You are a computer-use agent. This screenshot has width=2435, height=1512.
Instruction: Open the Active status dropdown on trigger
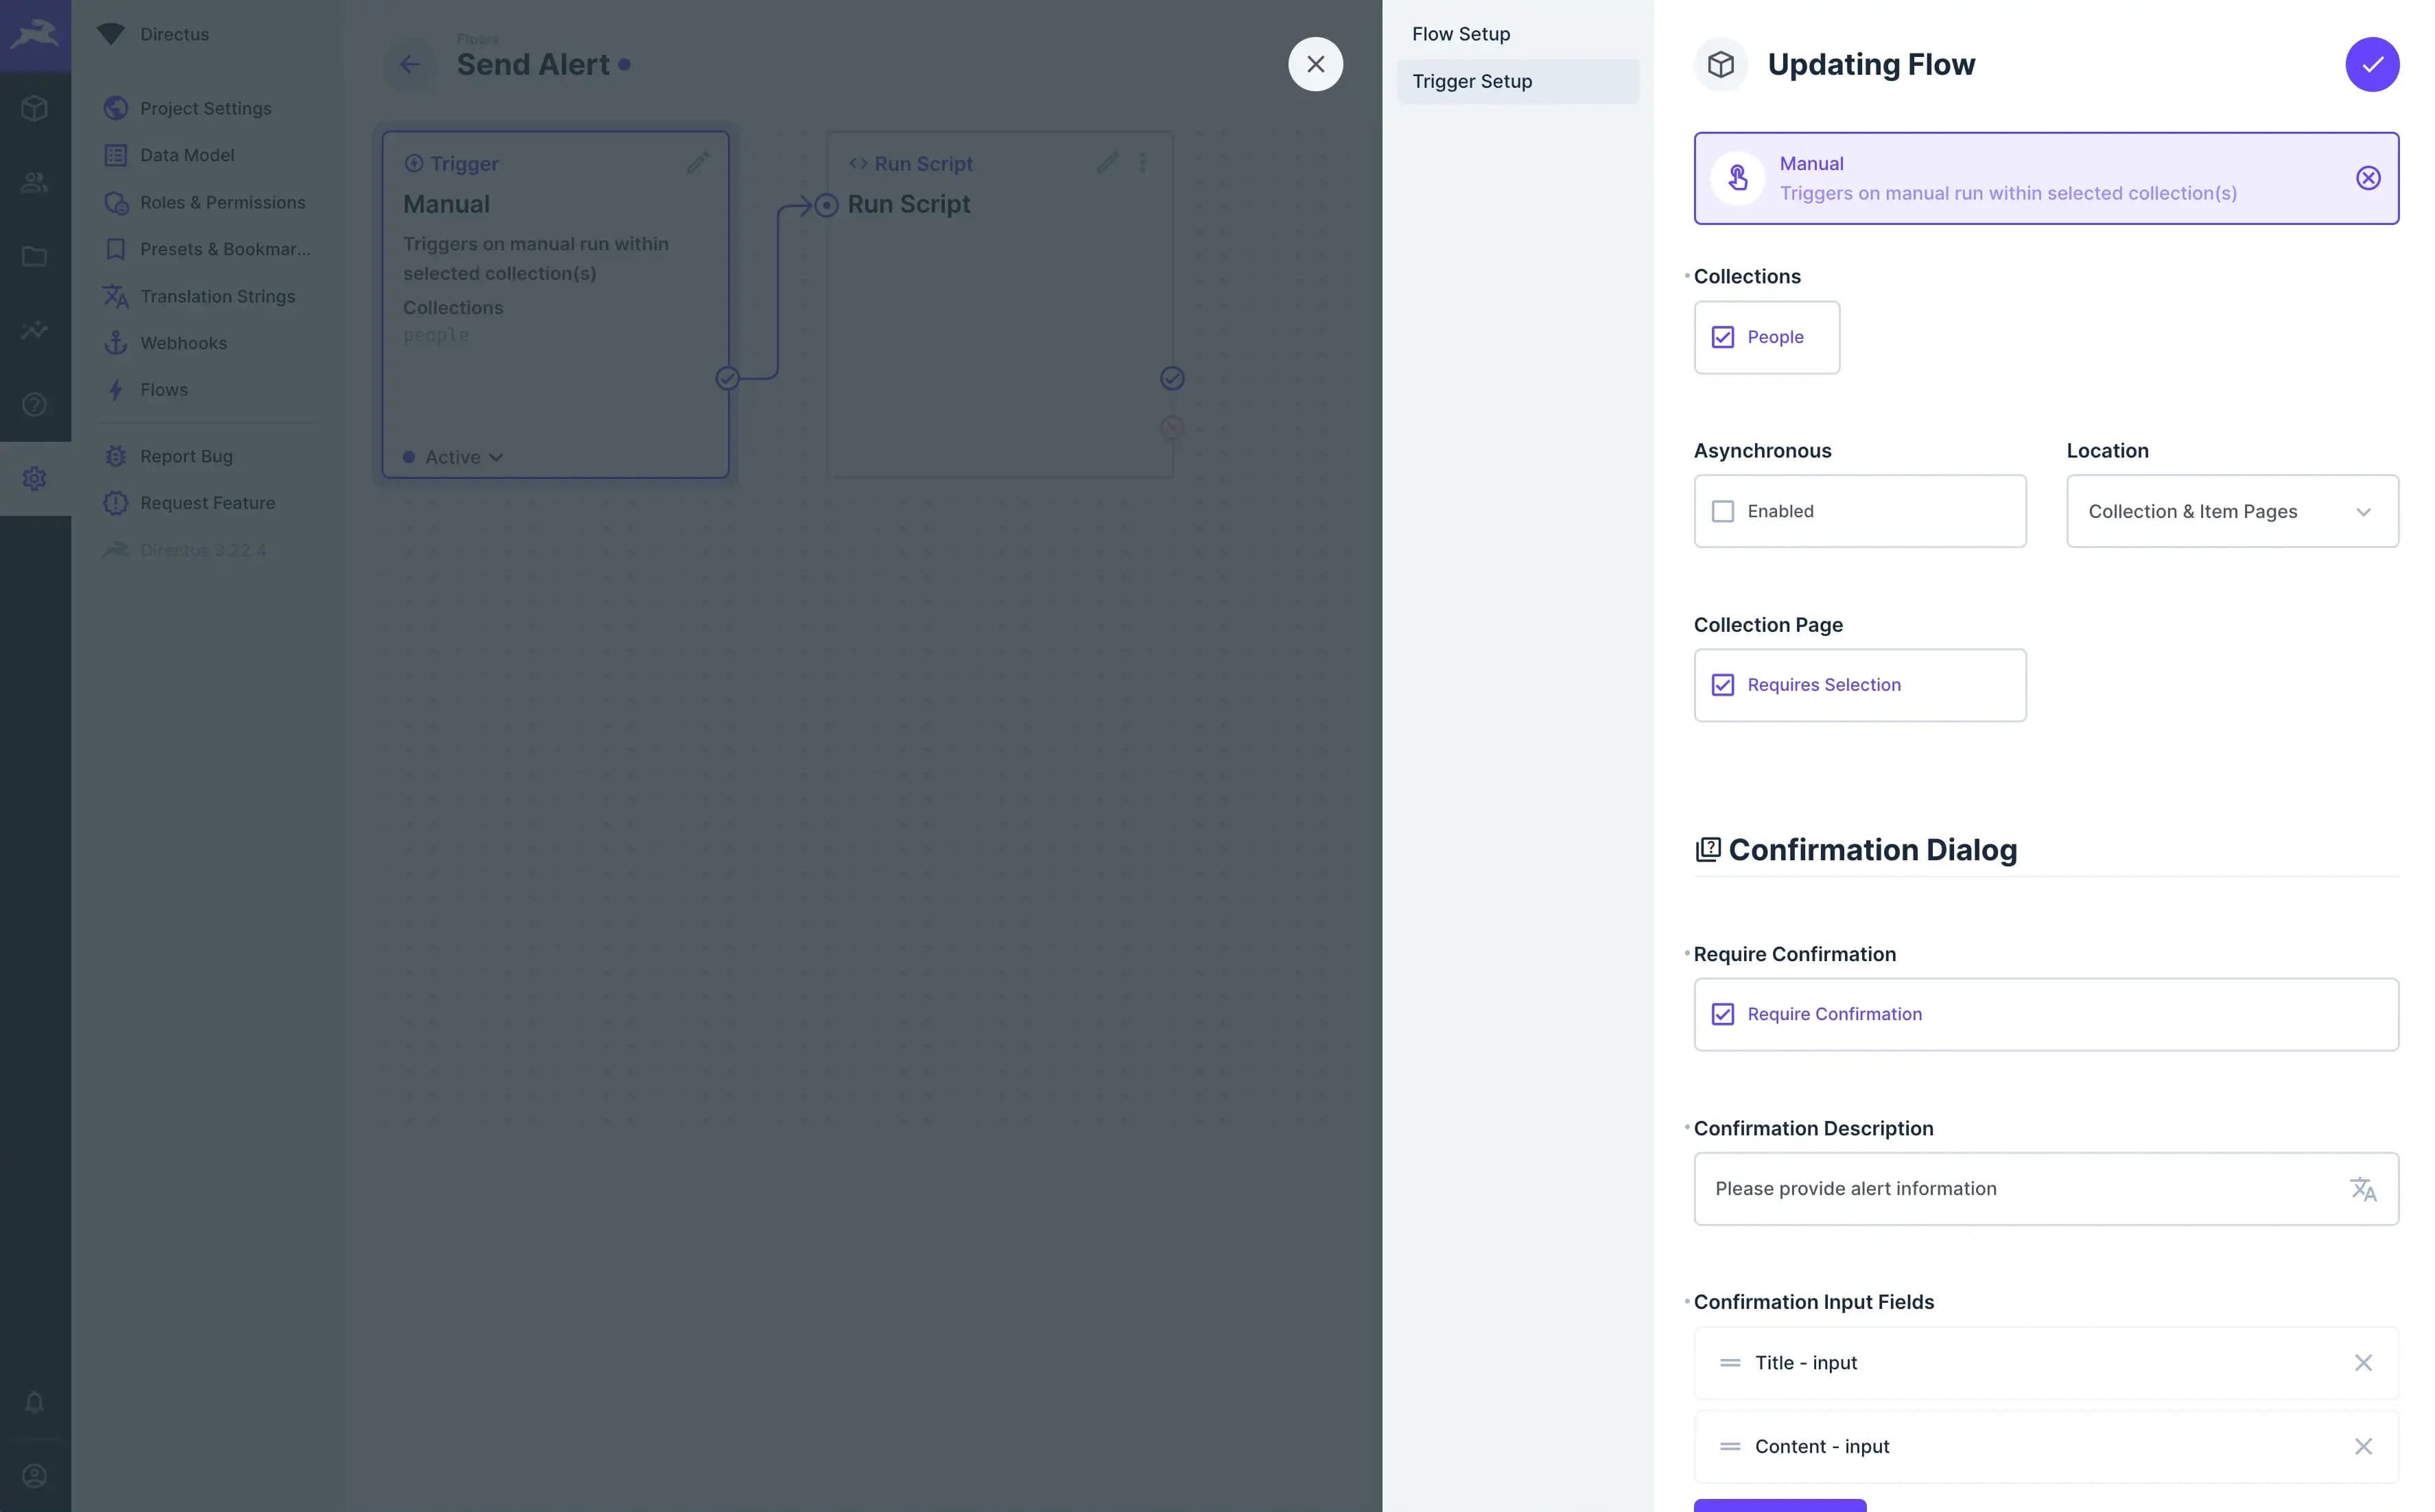pyautogui.click(x=453, y=457)
